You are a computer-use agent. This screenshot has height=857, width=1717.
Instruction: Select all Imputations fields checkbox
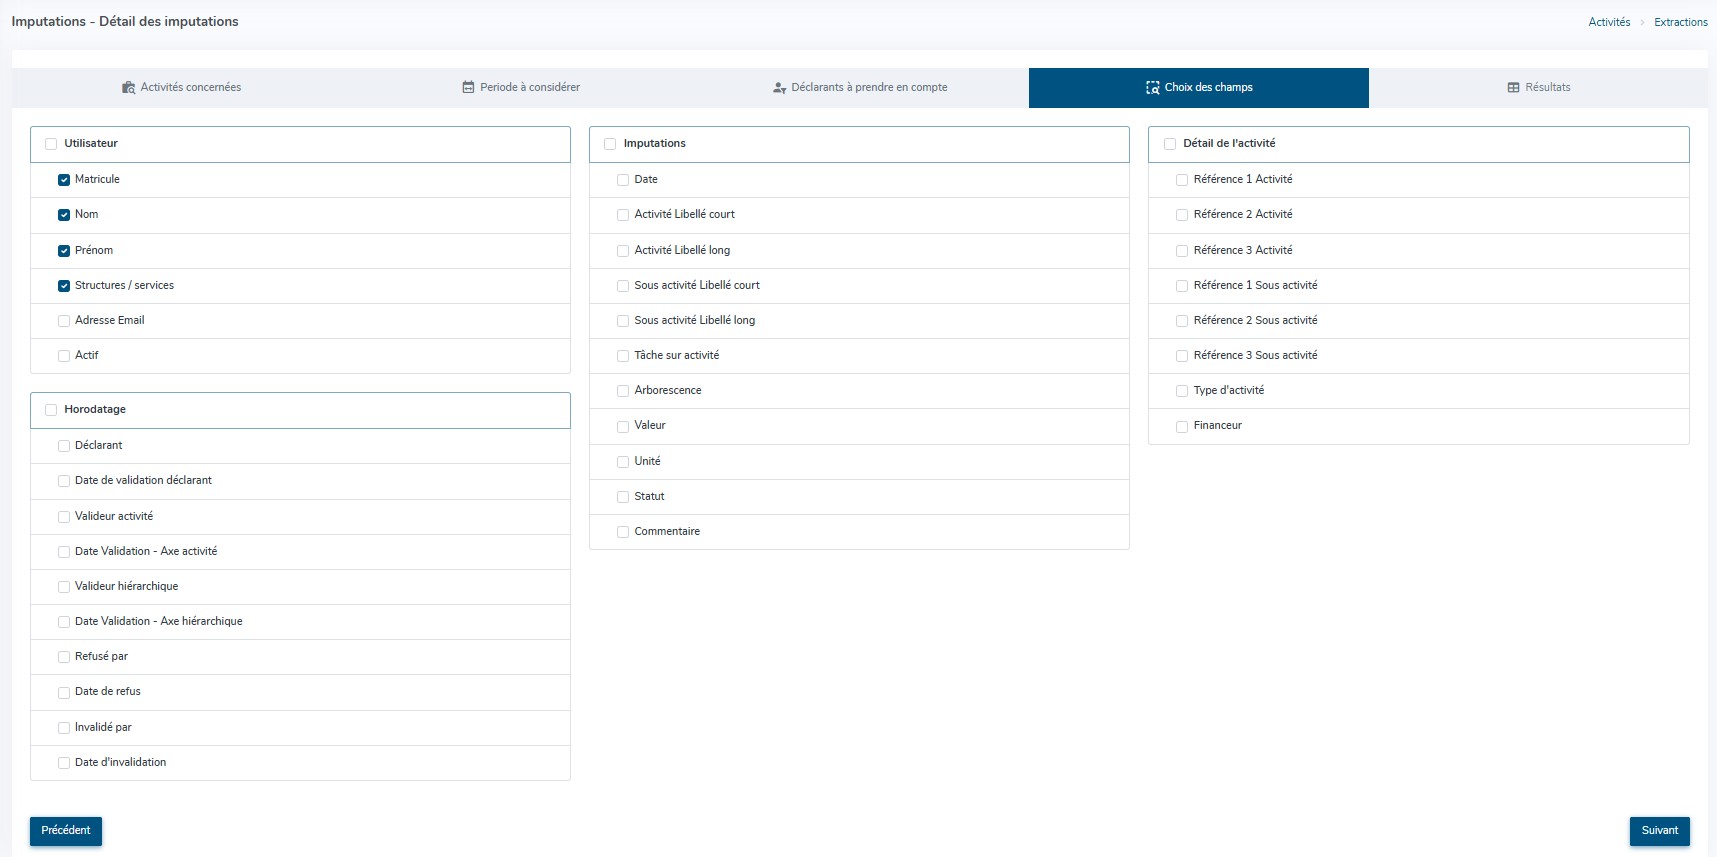(610, 144)
